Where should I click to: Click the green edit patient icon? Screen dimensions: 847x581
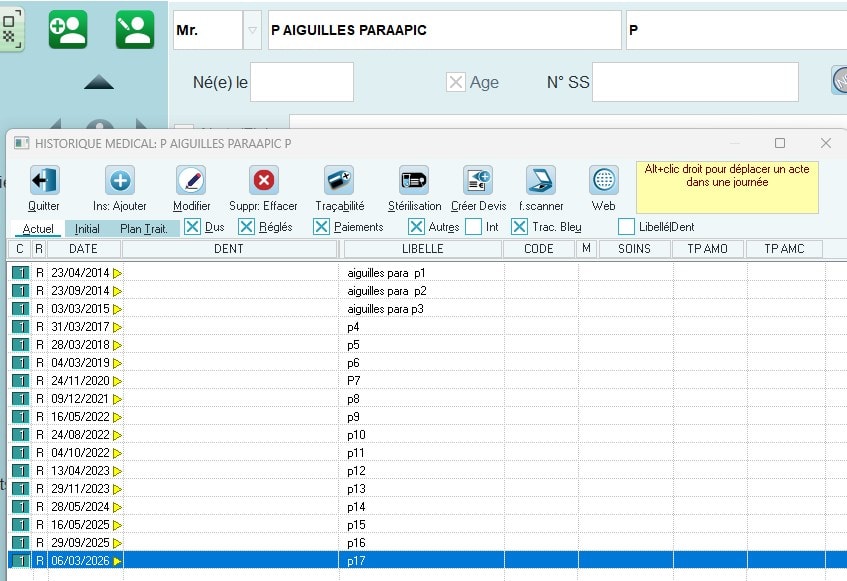(x=135, y=30)
